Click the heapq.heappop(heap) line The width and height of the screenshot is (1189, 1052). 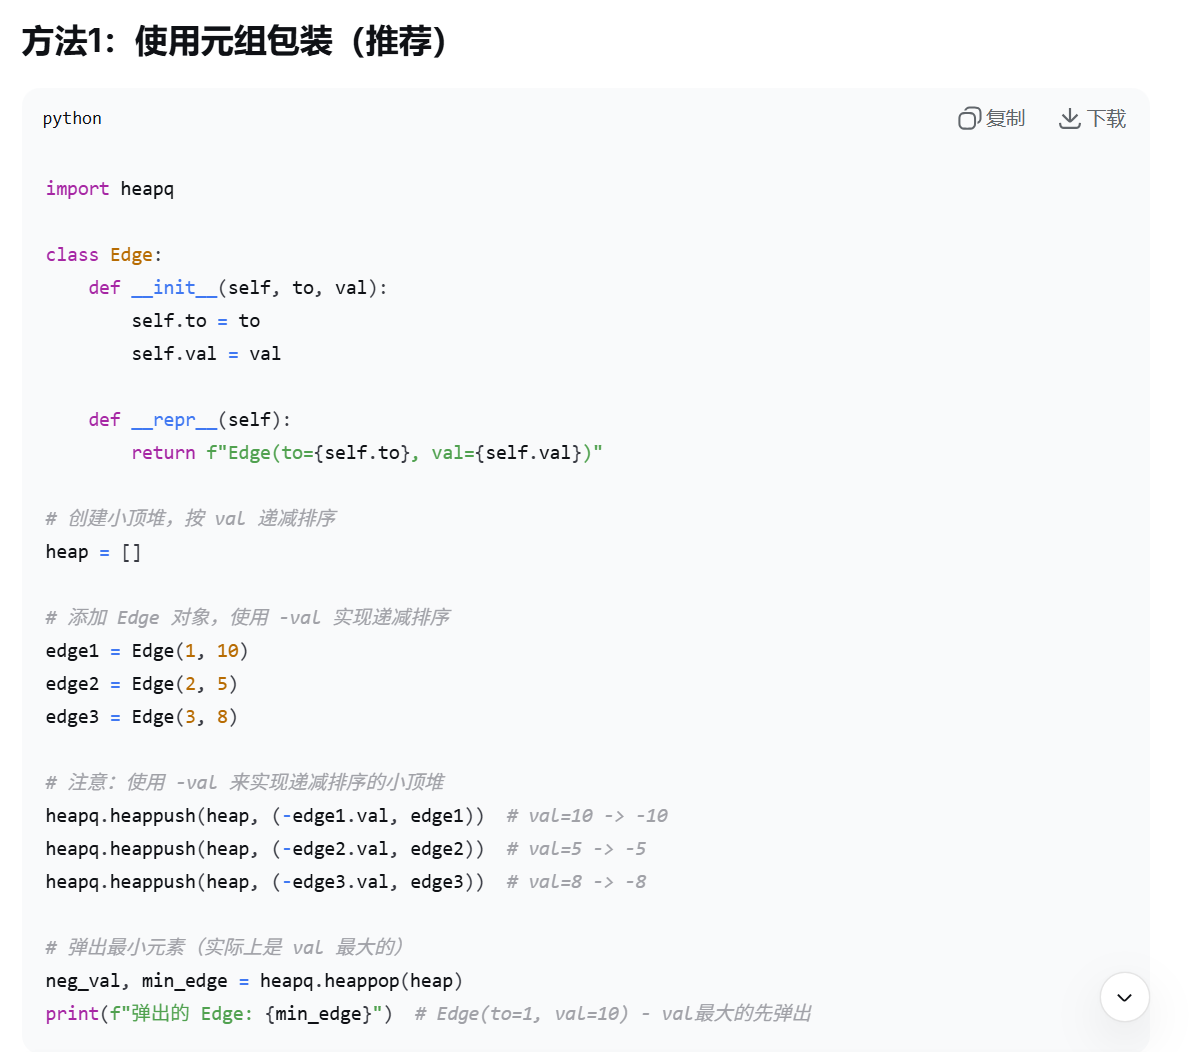254,980
